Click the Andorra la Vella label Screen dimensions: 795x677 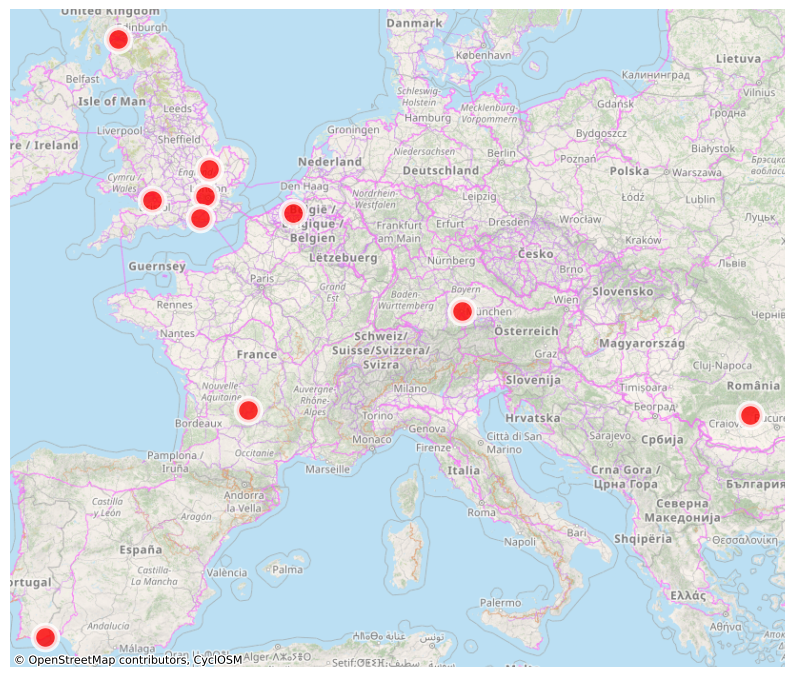coord(244,502)
